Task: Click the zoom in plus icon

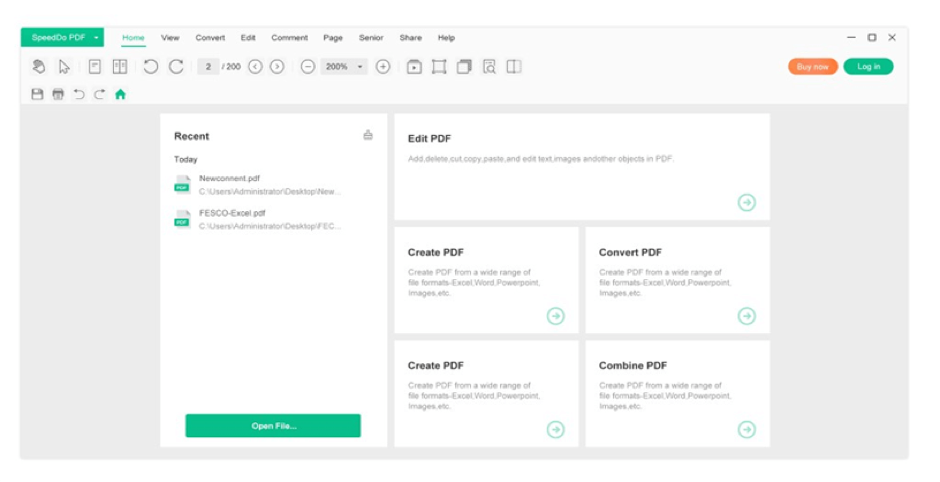Action: (383, 67)
